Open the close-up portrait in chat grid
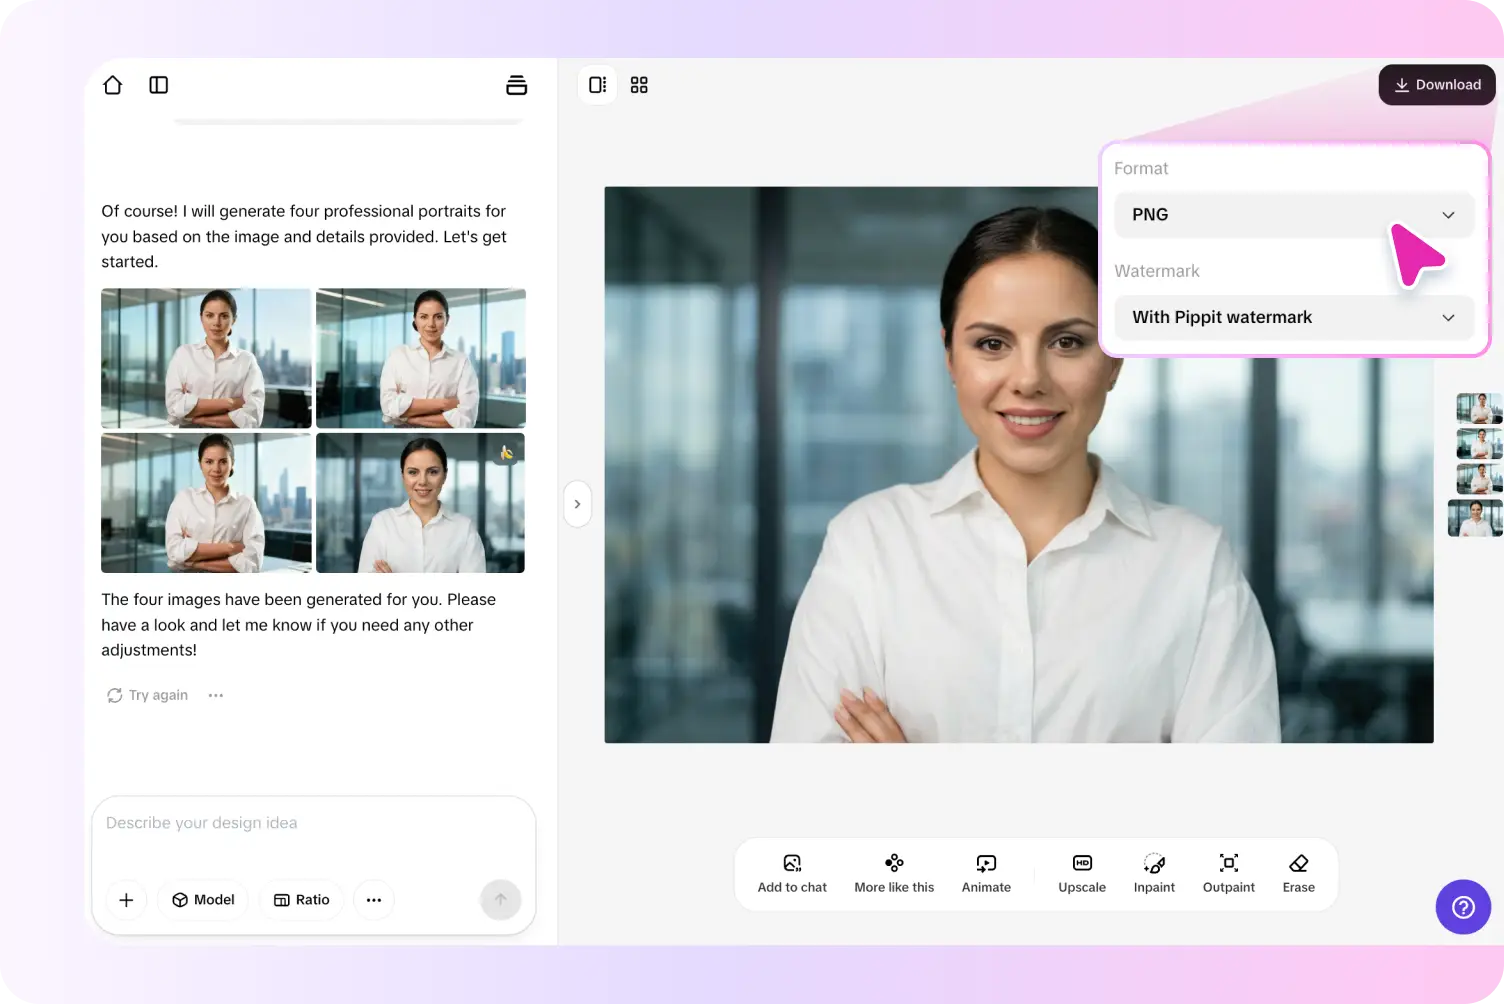1504x1004 pixels. pos(420,503)
